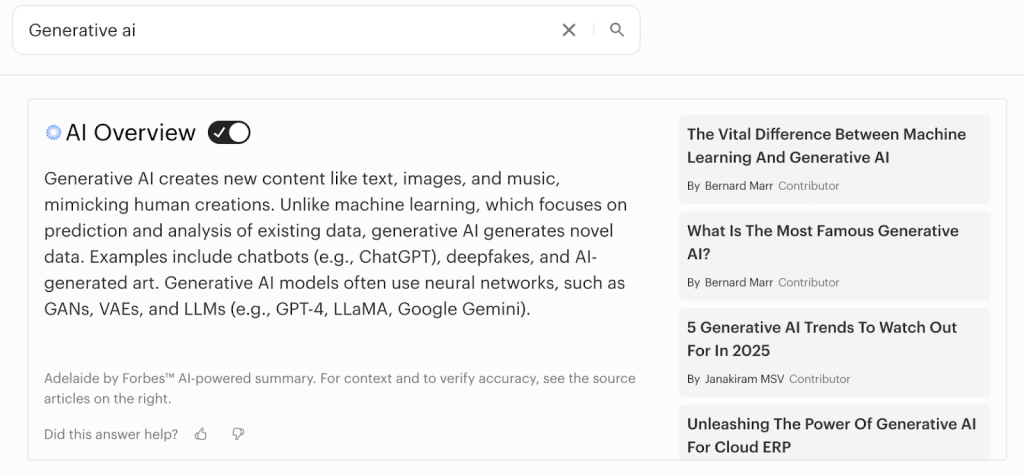Viewport: 1024px width, 475px height.
Task: Click Bernard Marr under the Vital Difference article
Action: pyautogui.click(x=738, y=186)
